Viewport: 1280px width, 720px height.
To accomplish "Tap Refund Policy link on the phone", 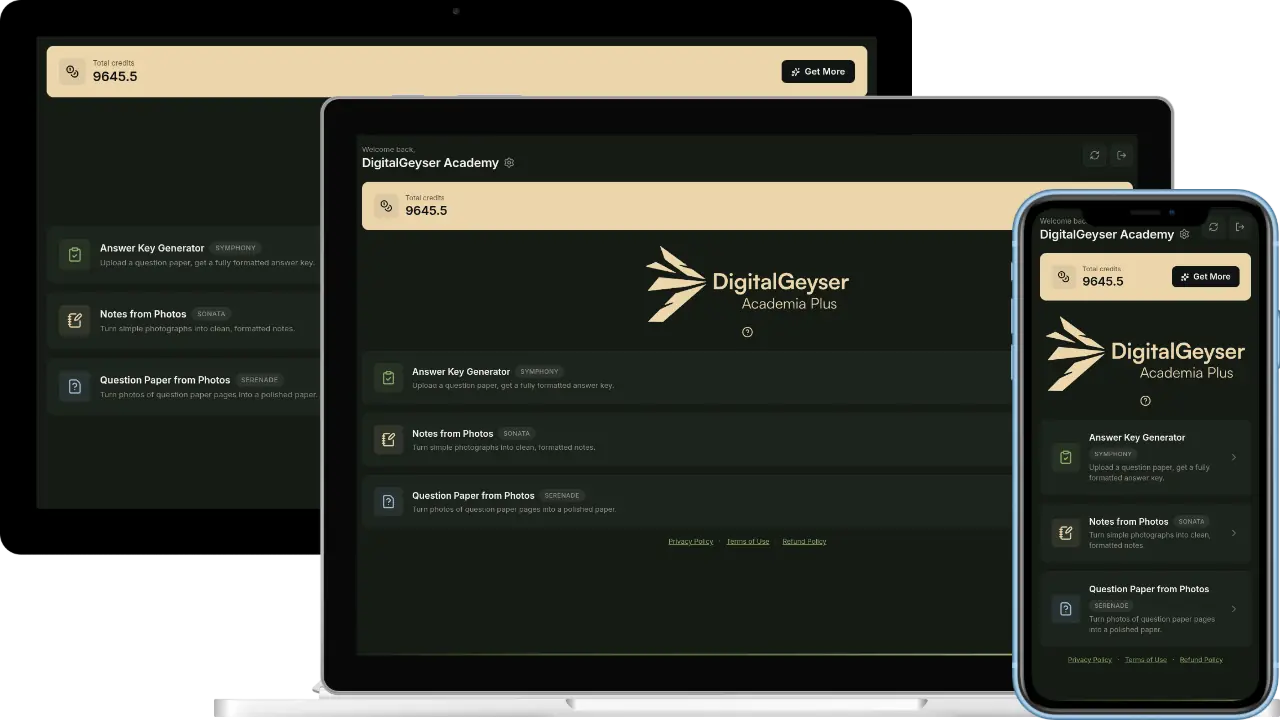I will (x=1201, y=660).
